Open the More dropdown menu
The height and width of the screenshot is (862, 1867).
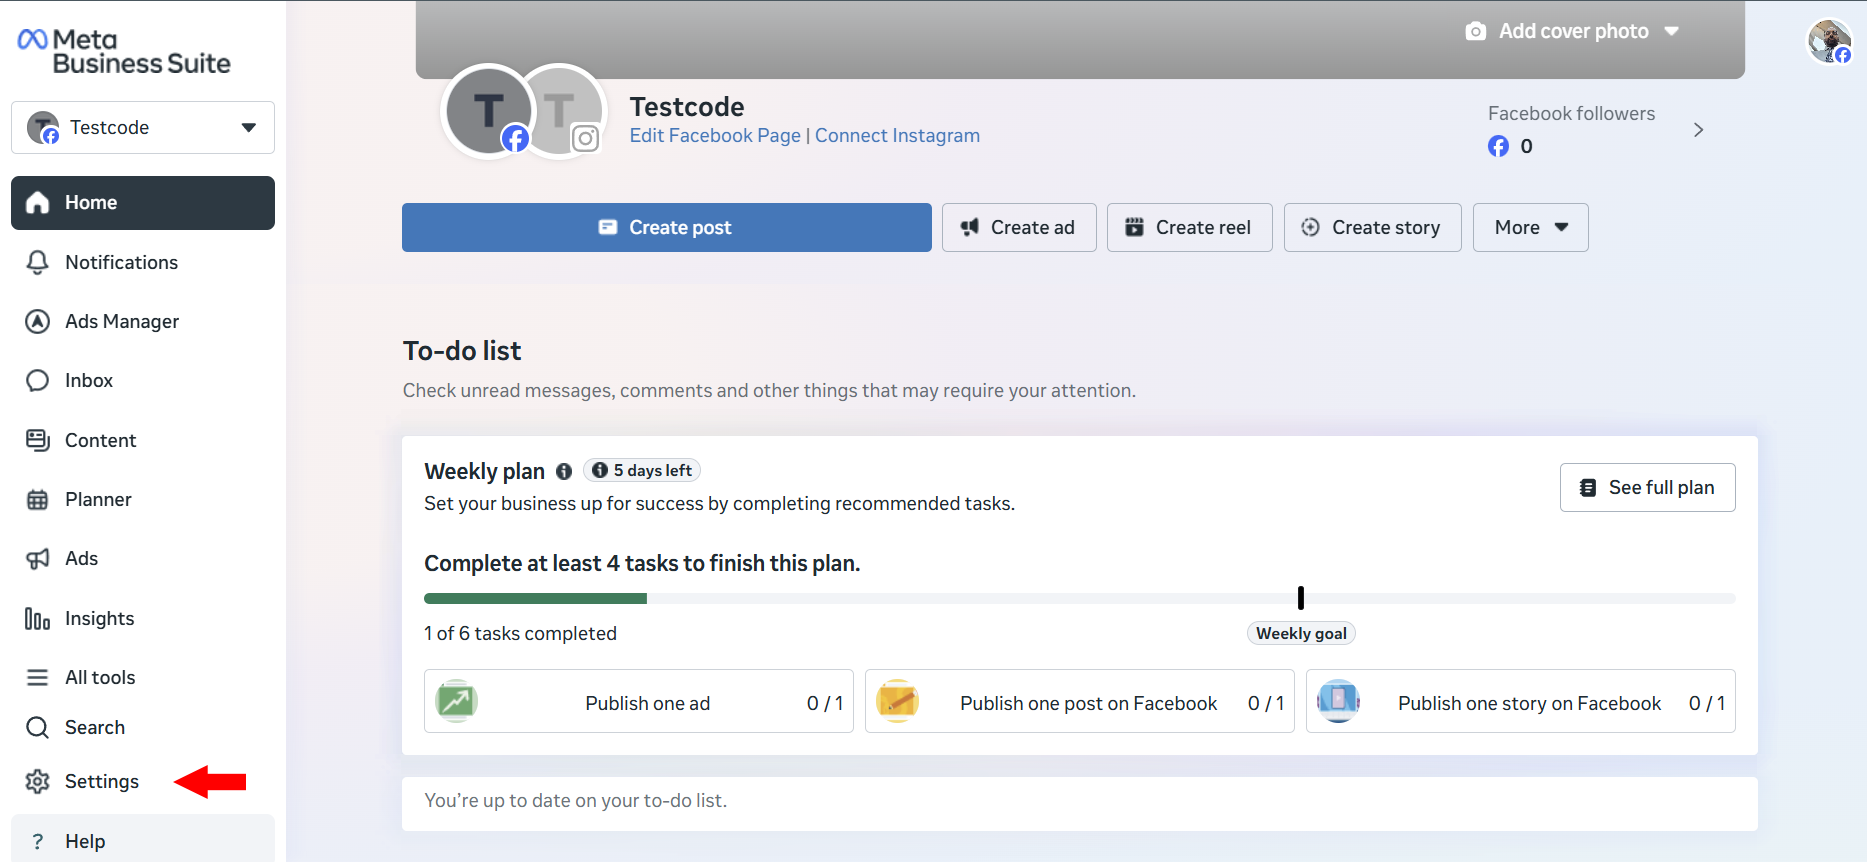[1531, 227]
